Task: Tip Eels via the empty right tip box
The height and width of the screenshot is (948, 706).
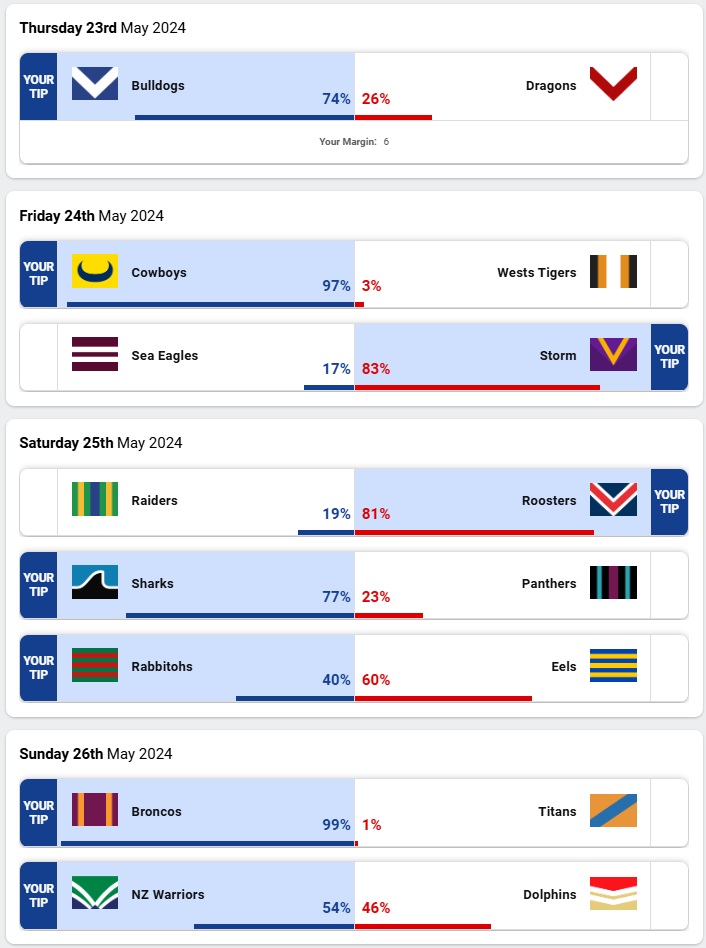Action: pyautogui.click(x=669, y=667)
